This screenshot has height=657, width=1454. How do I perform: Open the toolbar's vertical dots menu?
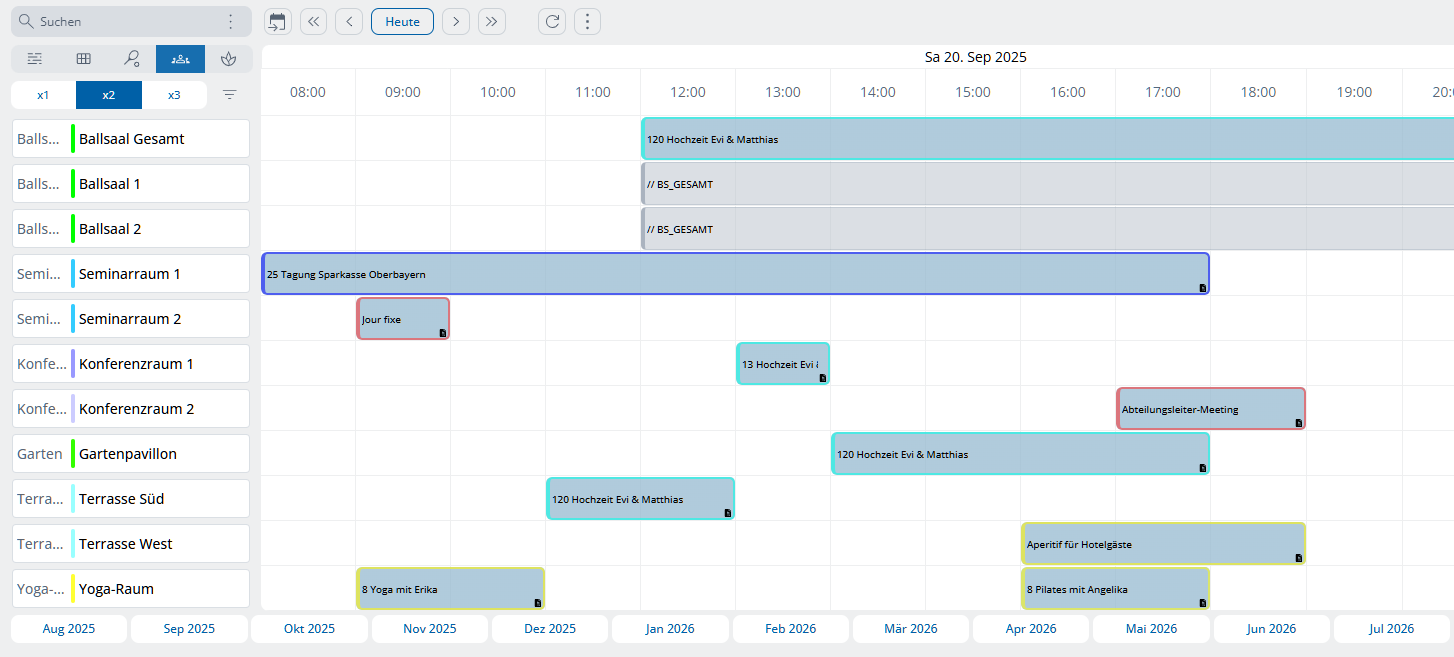coord(587,22)
